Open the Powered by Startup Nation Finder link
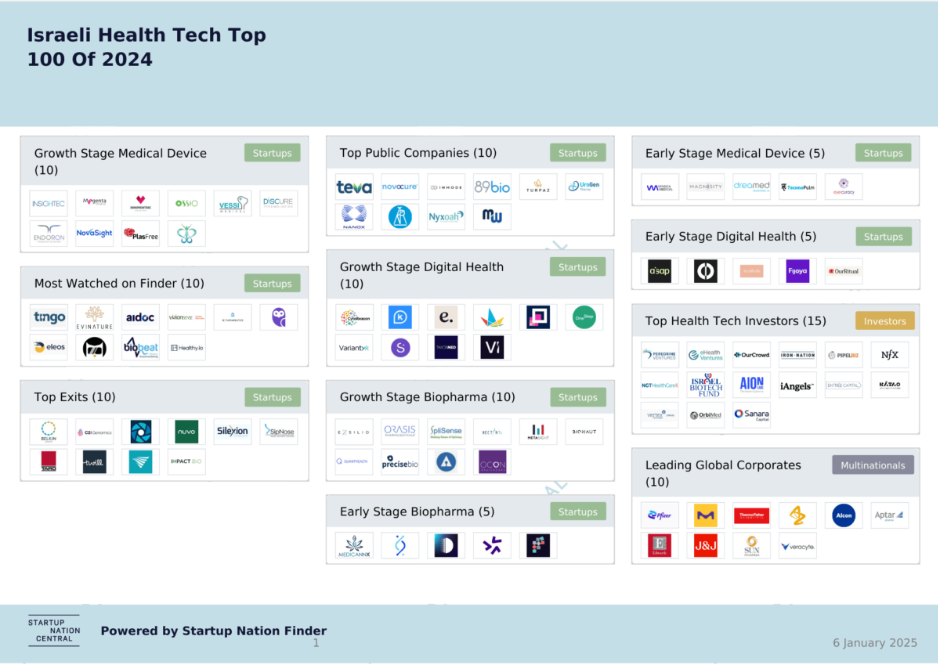Screen dimensions: 938x664 213,631
